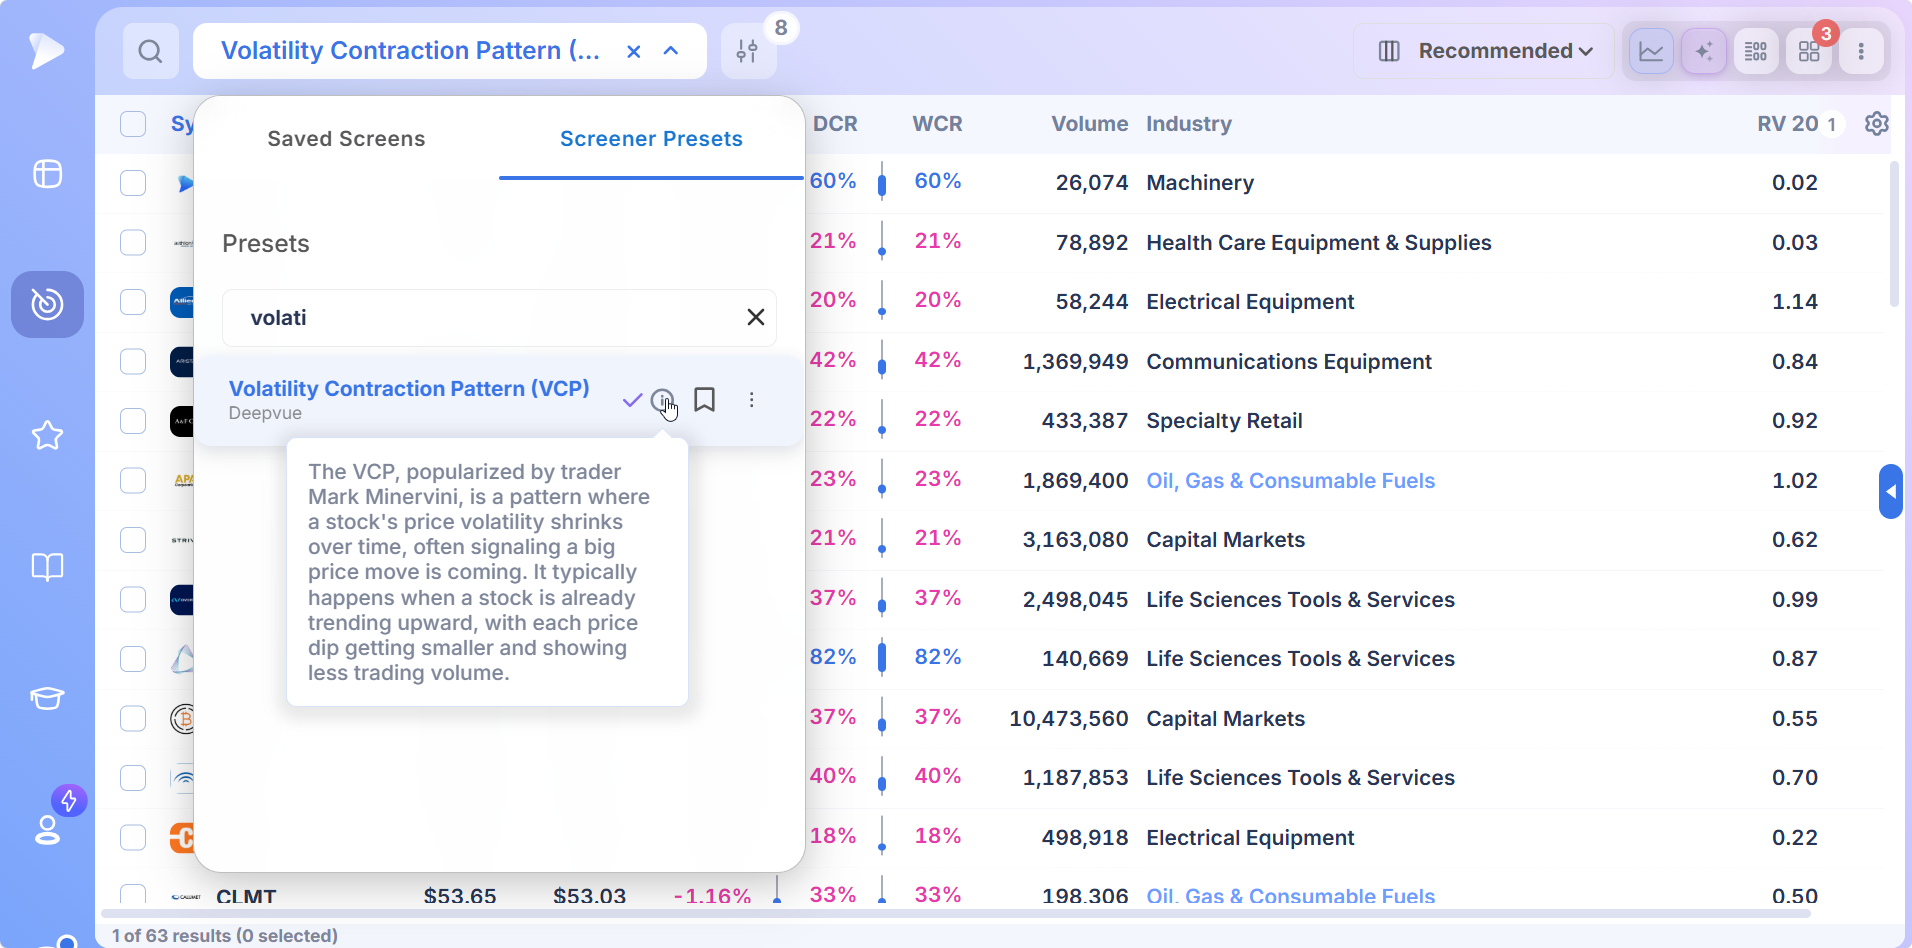Open the graduation cap learning icon

(47, 698)
